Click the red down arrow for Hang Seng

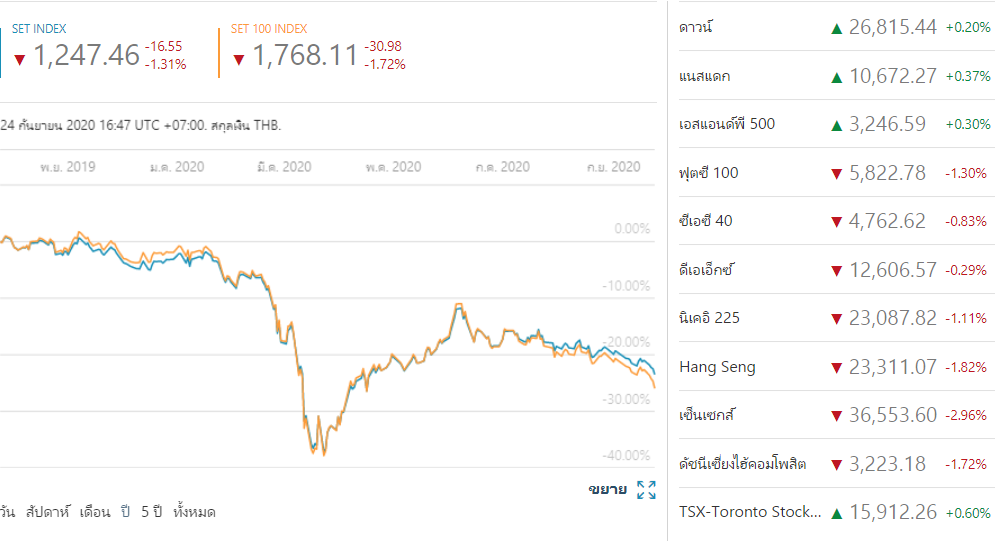pyautogui.click(x=836, y=368)
